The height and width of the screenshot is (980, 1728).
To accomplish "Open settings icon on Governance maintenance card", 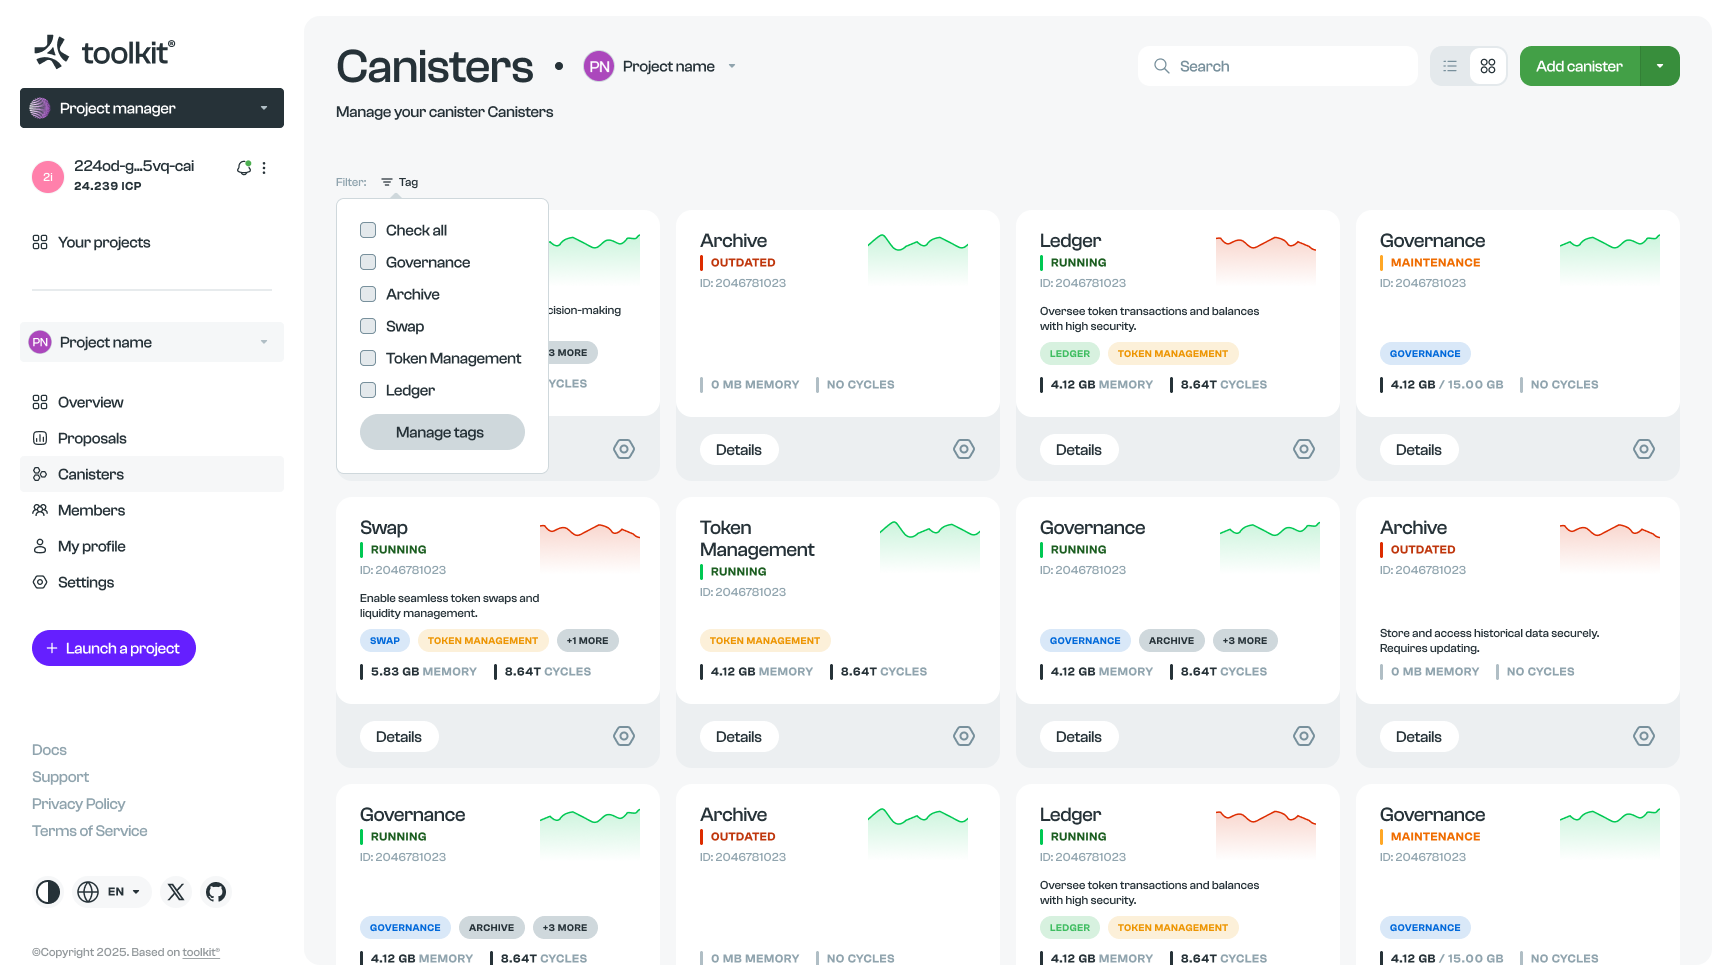I will coord(1644,449).
